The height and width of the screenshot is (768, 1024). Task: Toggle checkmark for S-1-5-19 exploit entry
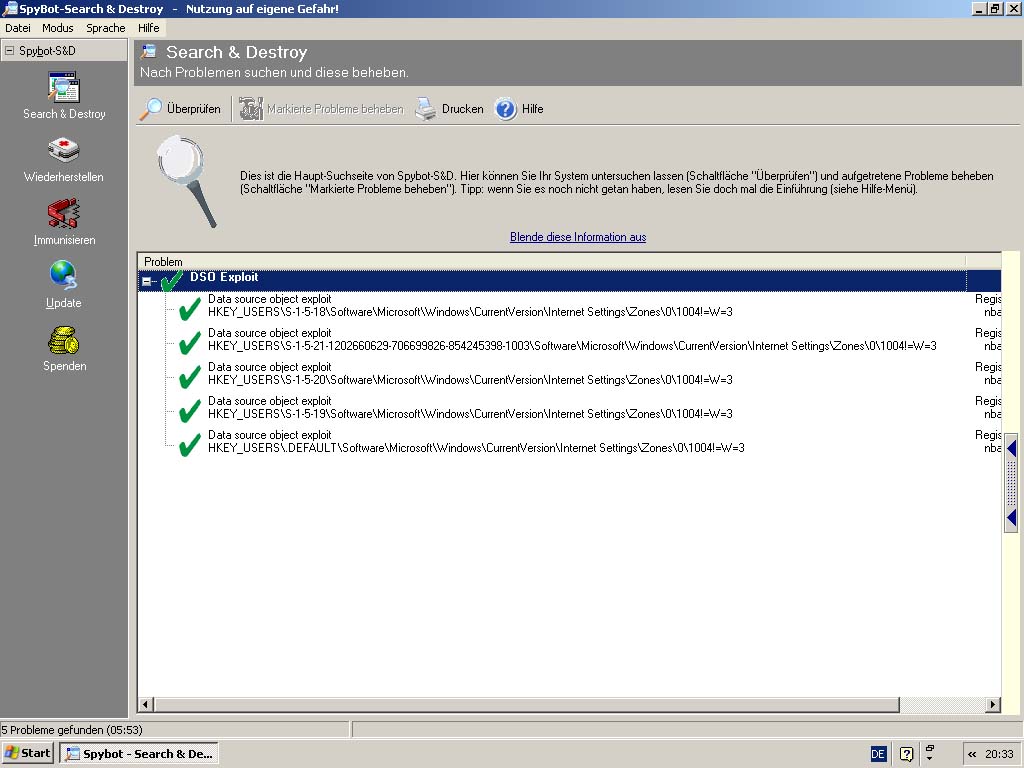(x=189, y=410)
